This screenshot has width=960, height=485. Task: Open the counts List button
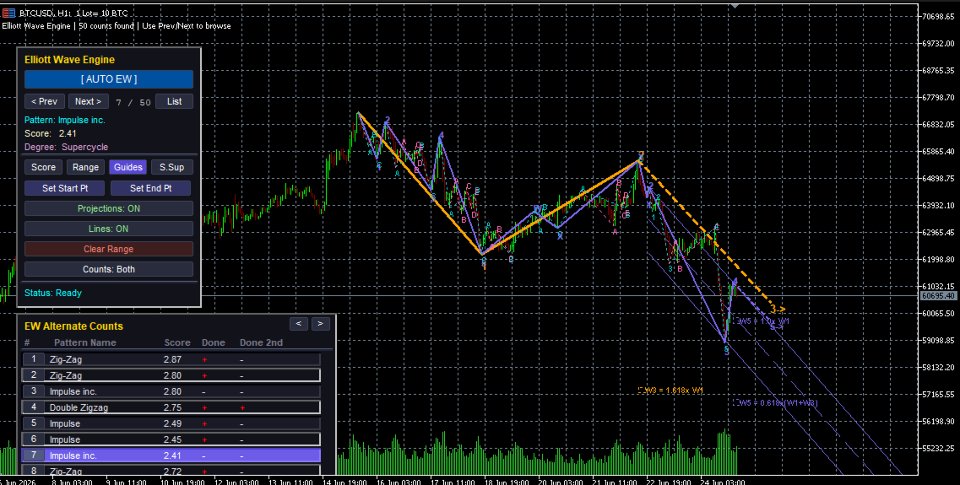pyautogui.click(x=174, y=102)
